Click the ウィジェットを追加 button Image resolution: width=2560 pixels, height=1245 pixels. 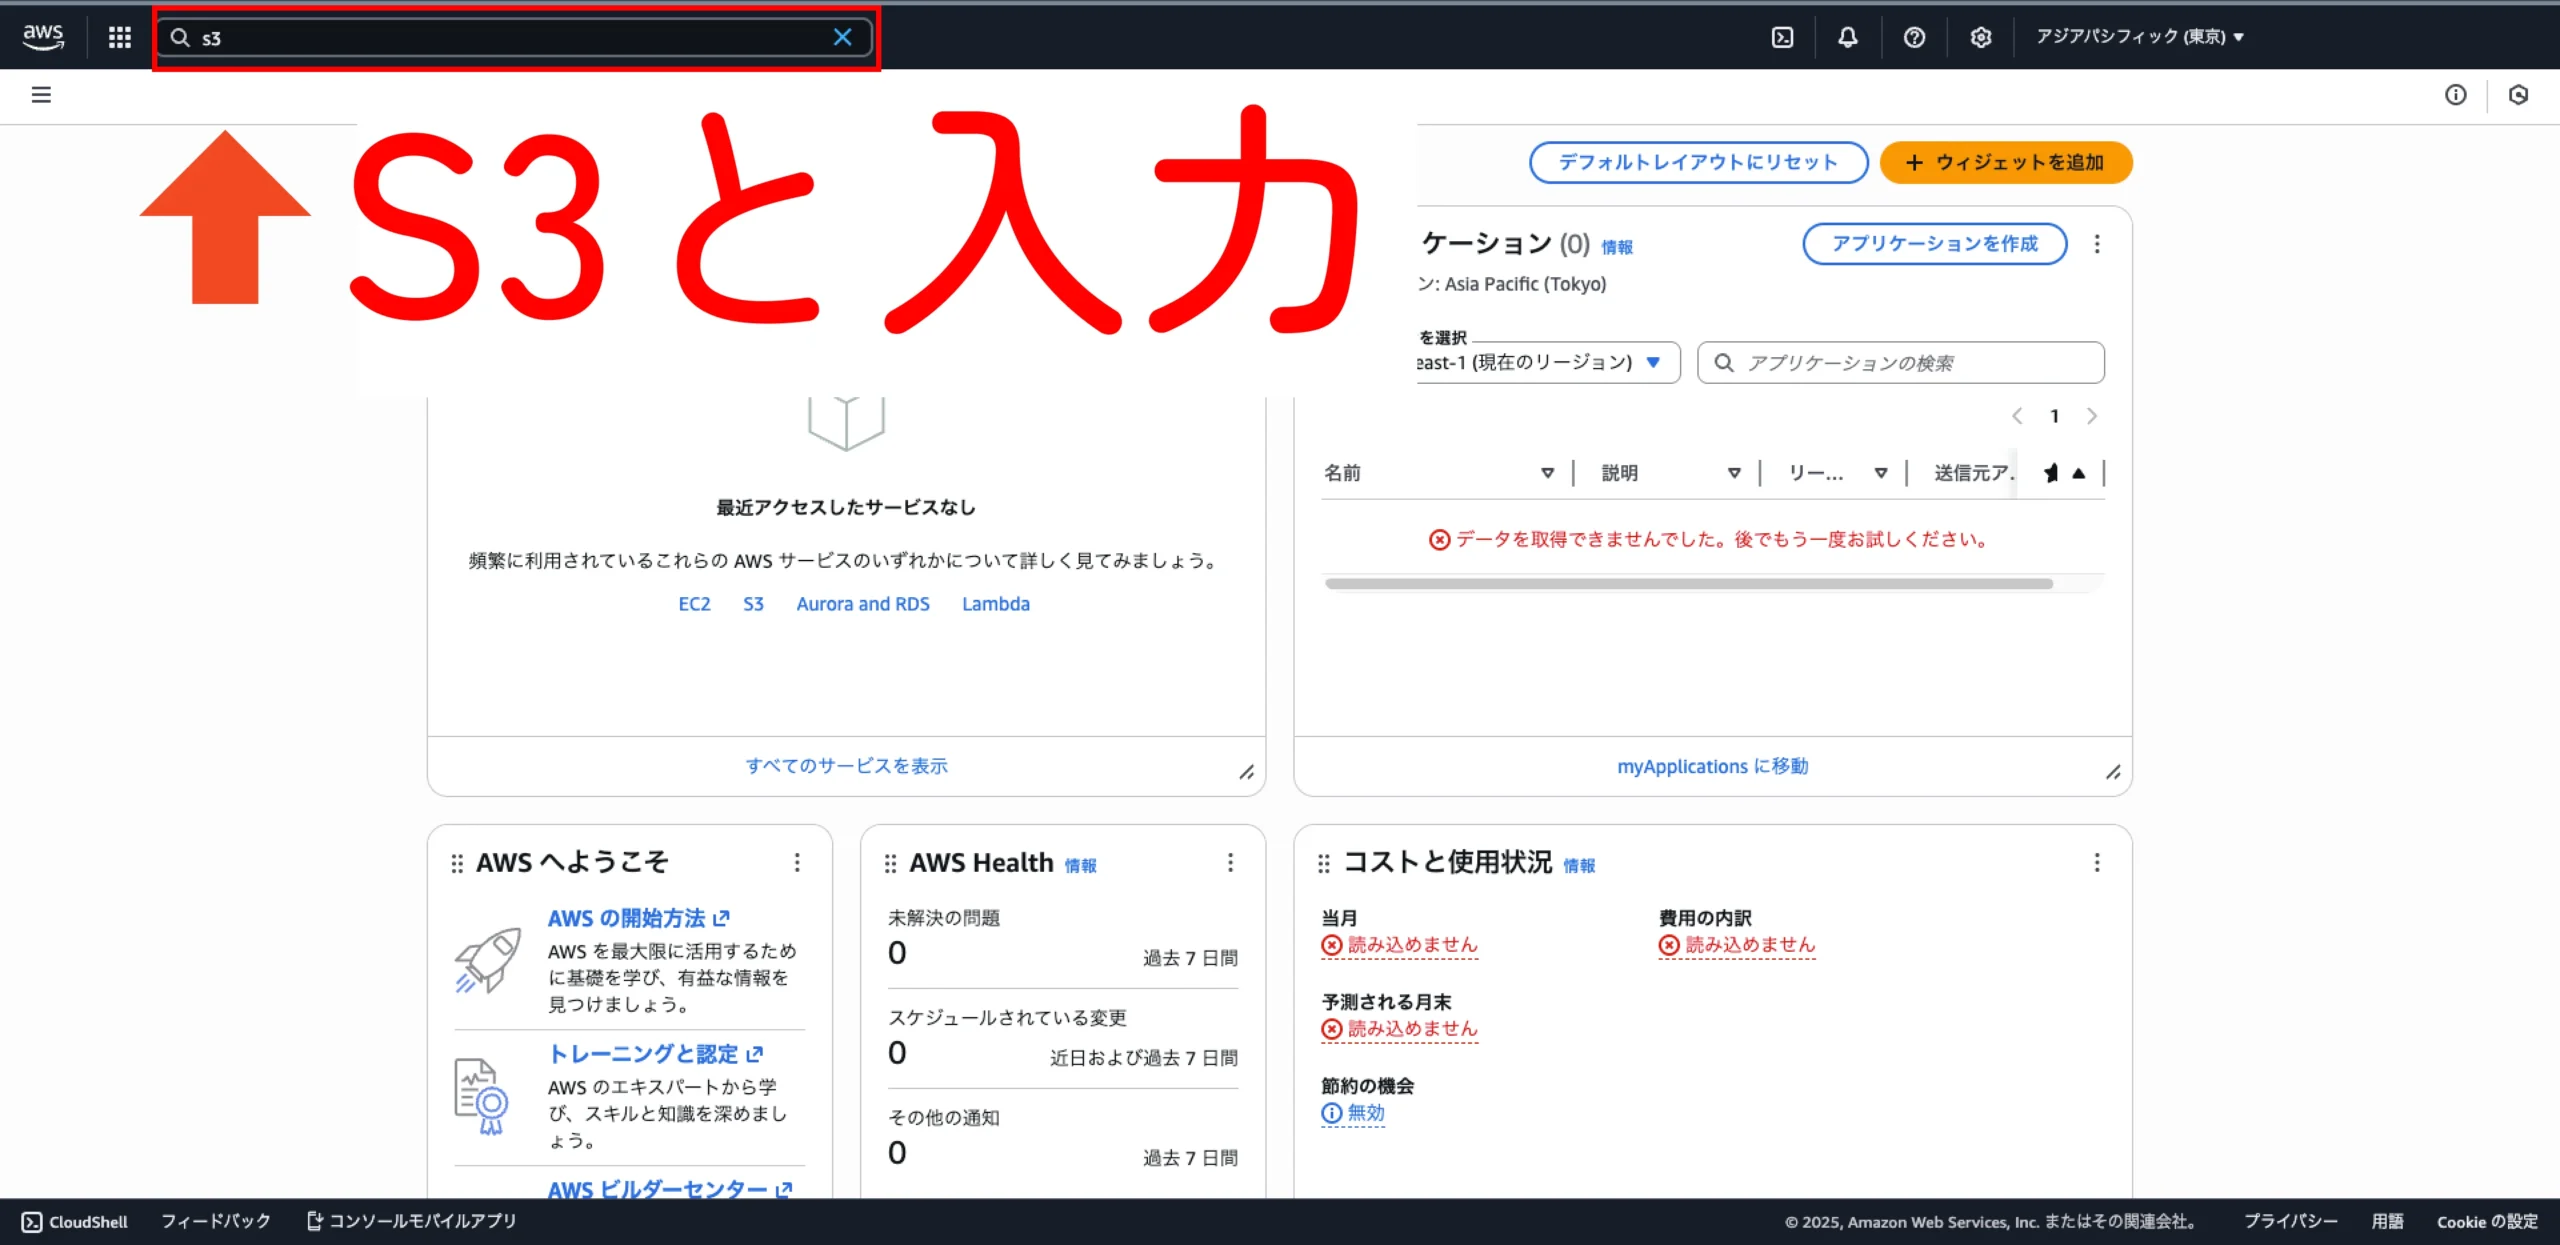pyautogui.click(x=2005, y=162)
